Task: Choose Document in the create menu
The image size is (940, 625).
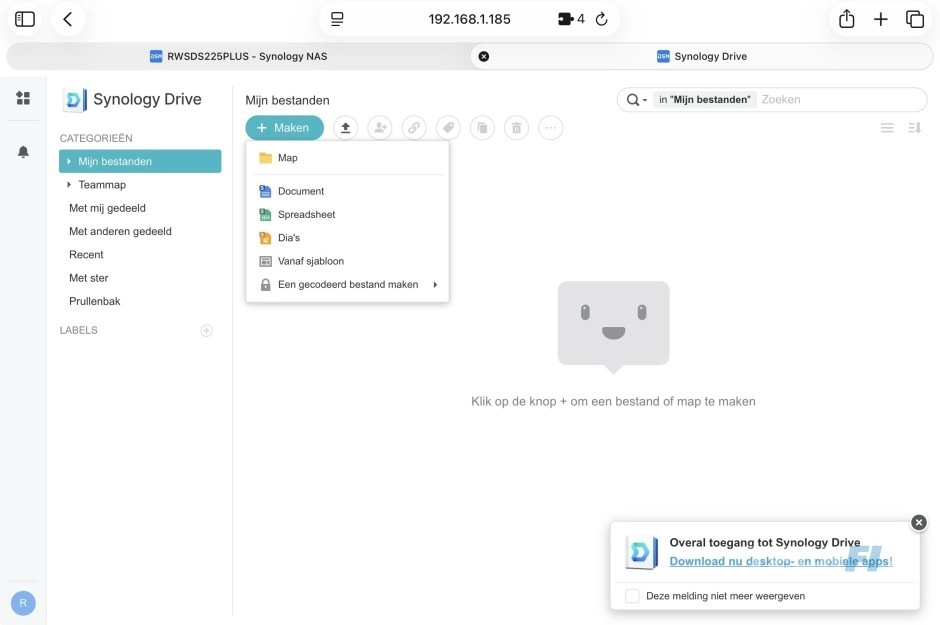Action: [x=301, y=191]
